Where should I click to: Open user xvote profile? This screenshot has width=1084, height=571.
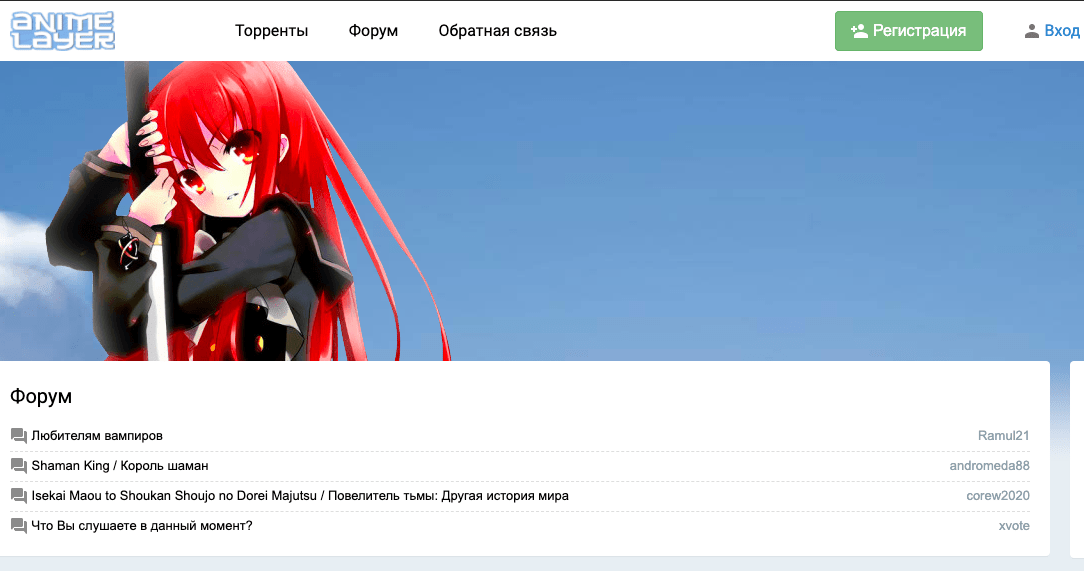pos(1014,526)
